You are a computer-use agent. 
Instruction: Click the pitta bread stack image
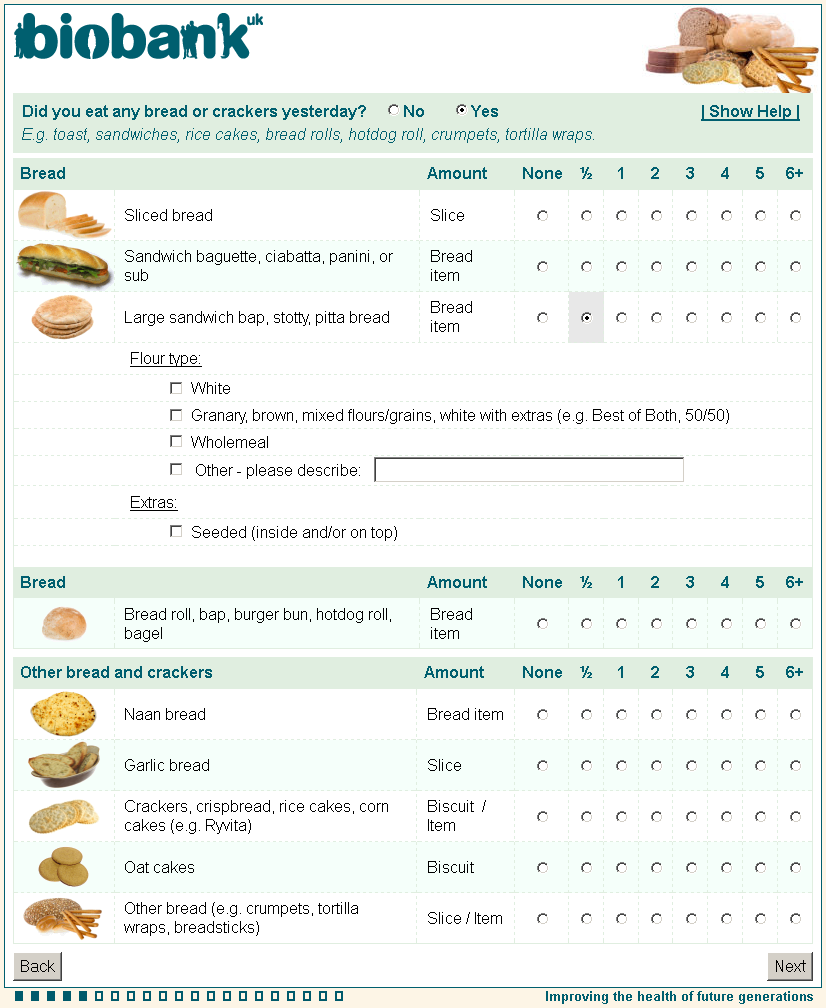63,317
